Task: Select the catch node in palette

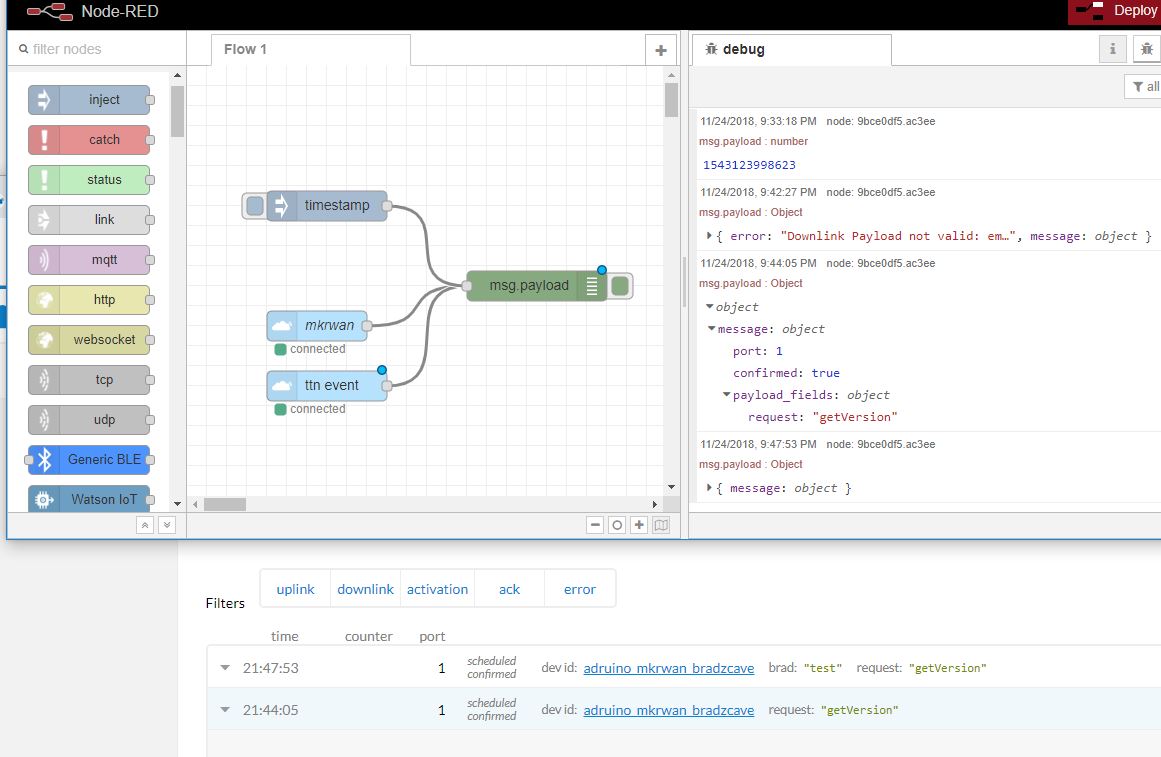Action: click(x=89, y=140)
